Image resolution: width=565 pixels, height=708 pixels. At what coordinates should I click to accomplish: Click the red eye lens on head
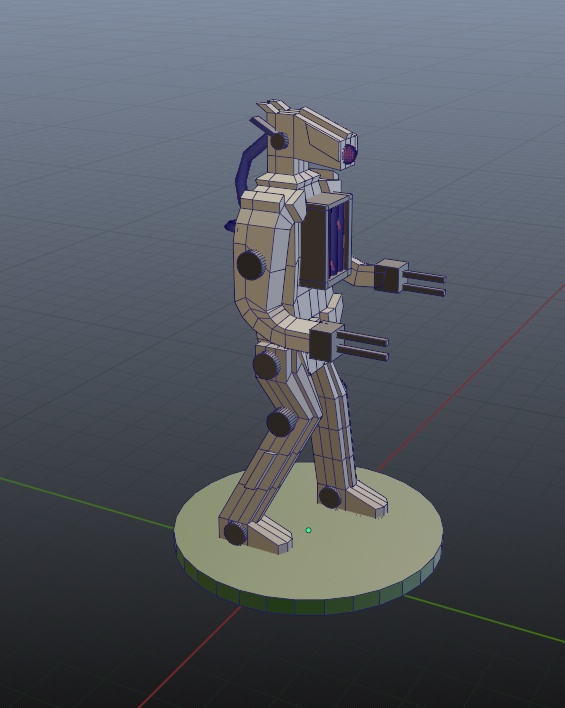(350, 154)
